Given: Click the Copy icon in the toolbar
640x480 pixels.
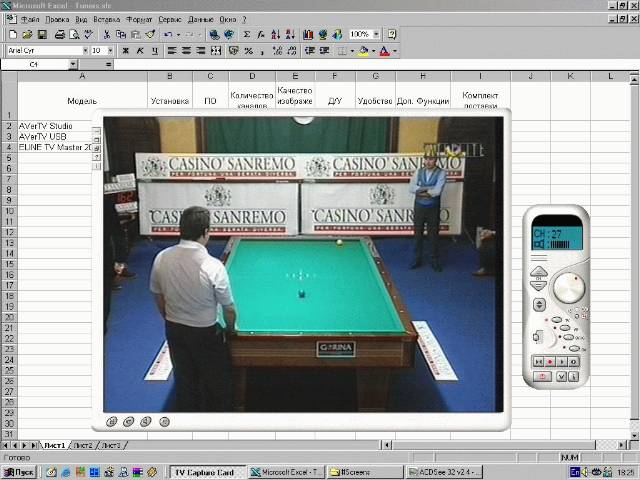Looking at the screenshot, I should tap(121, 35).
